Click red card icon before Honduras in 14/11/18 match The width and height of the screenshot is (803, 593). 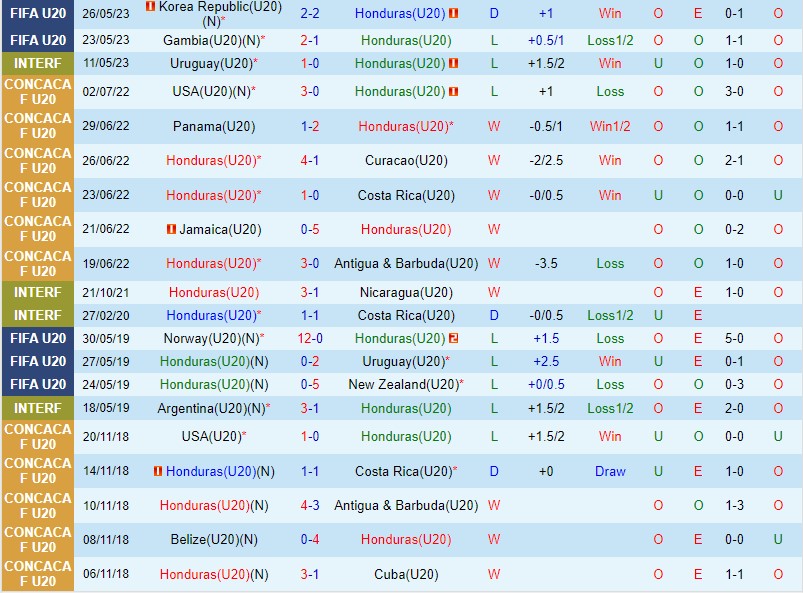tap(158, 471)
